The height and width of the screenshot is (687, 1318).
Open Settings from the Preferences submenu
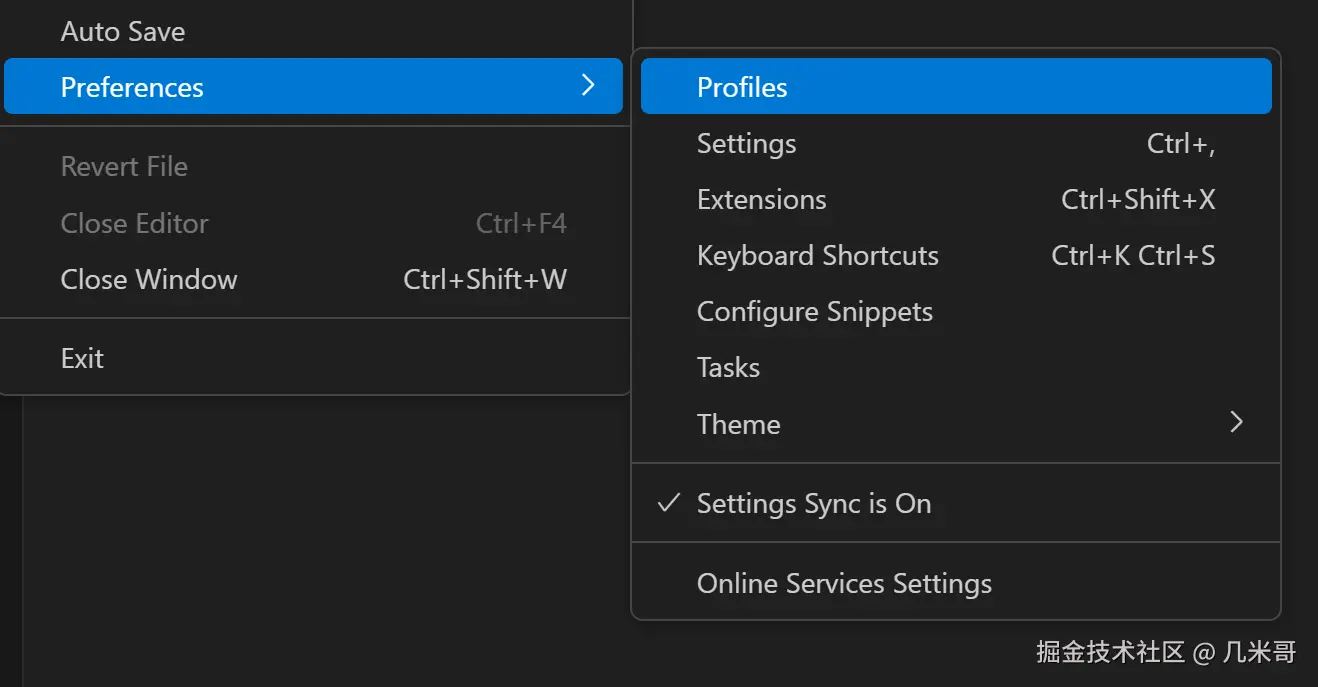746,144
